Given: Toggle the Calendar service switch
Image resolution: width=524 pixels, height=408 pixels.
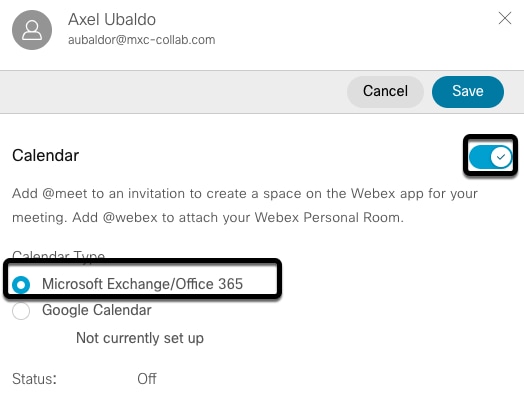Looking at the screenshot, I should (490, 157).
